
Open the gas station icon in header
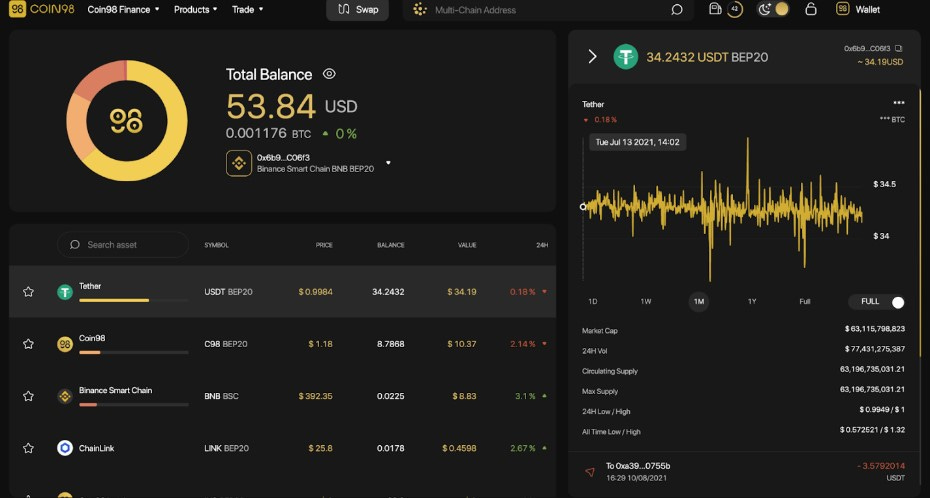click(715, 9)
